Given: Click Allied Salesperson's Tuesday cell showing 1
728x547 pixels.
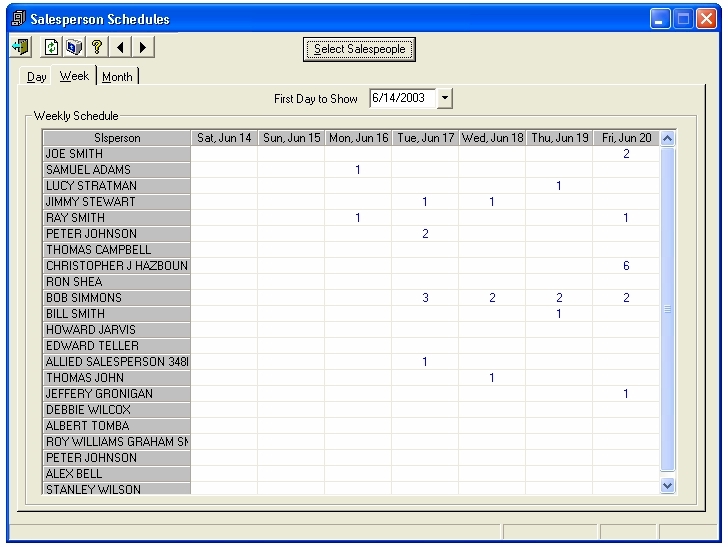Looking at the screenshot, I should [425, 362].
